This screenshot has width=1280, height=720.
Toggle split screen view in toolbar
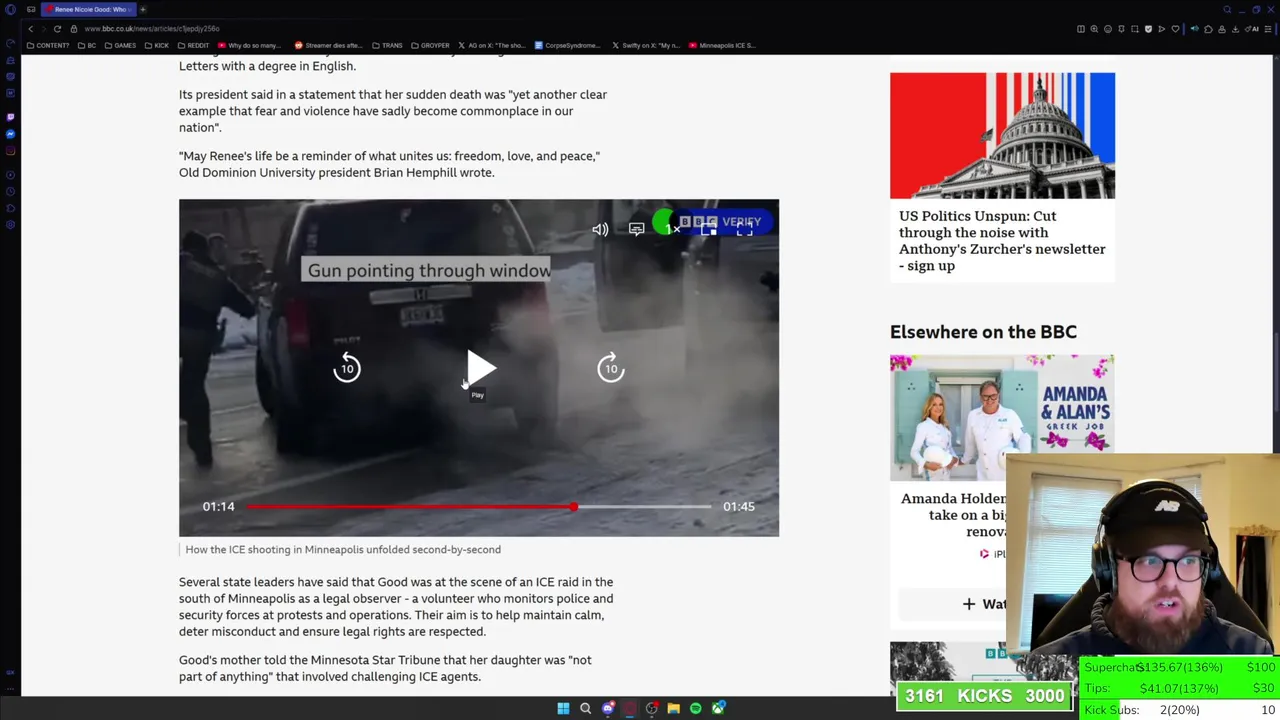point(1081,29)
